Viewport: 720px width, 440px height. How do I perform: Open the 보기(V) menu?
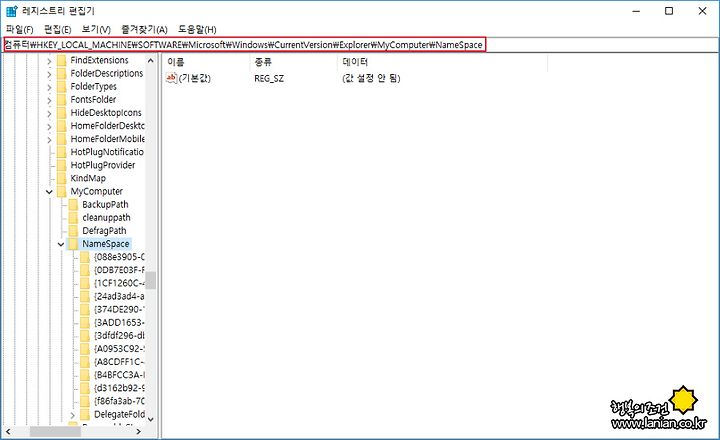point(96,29)
